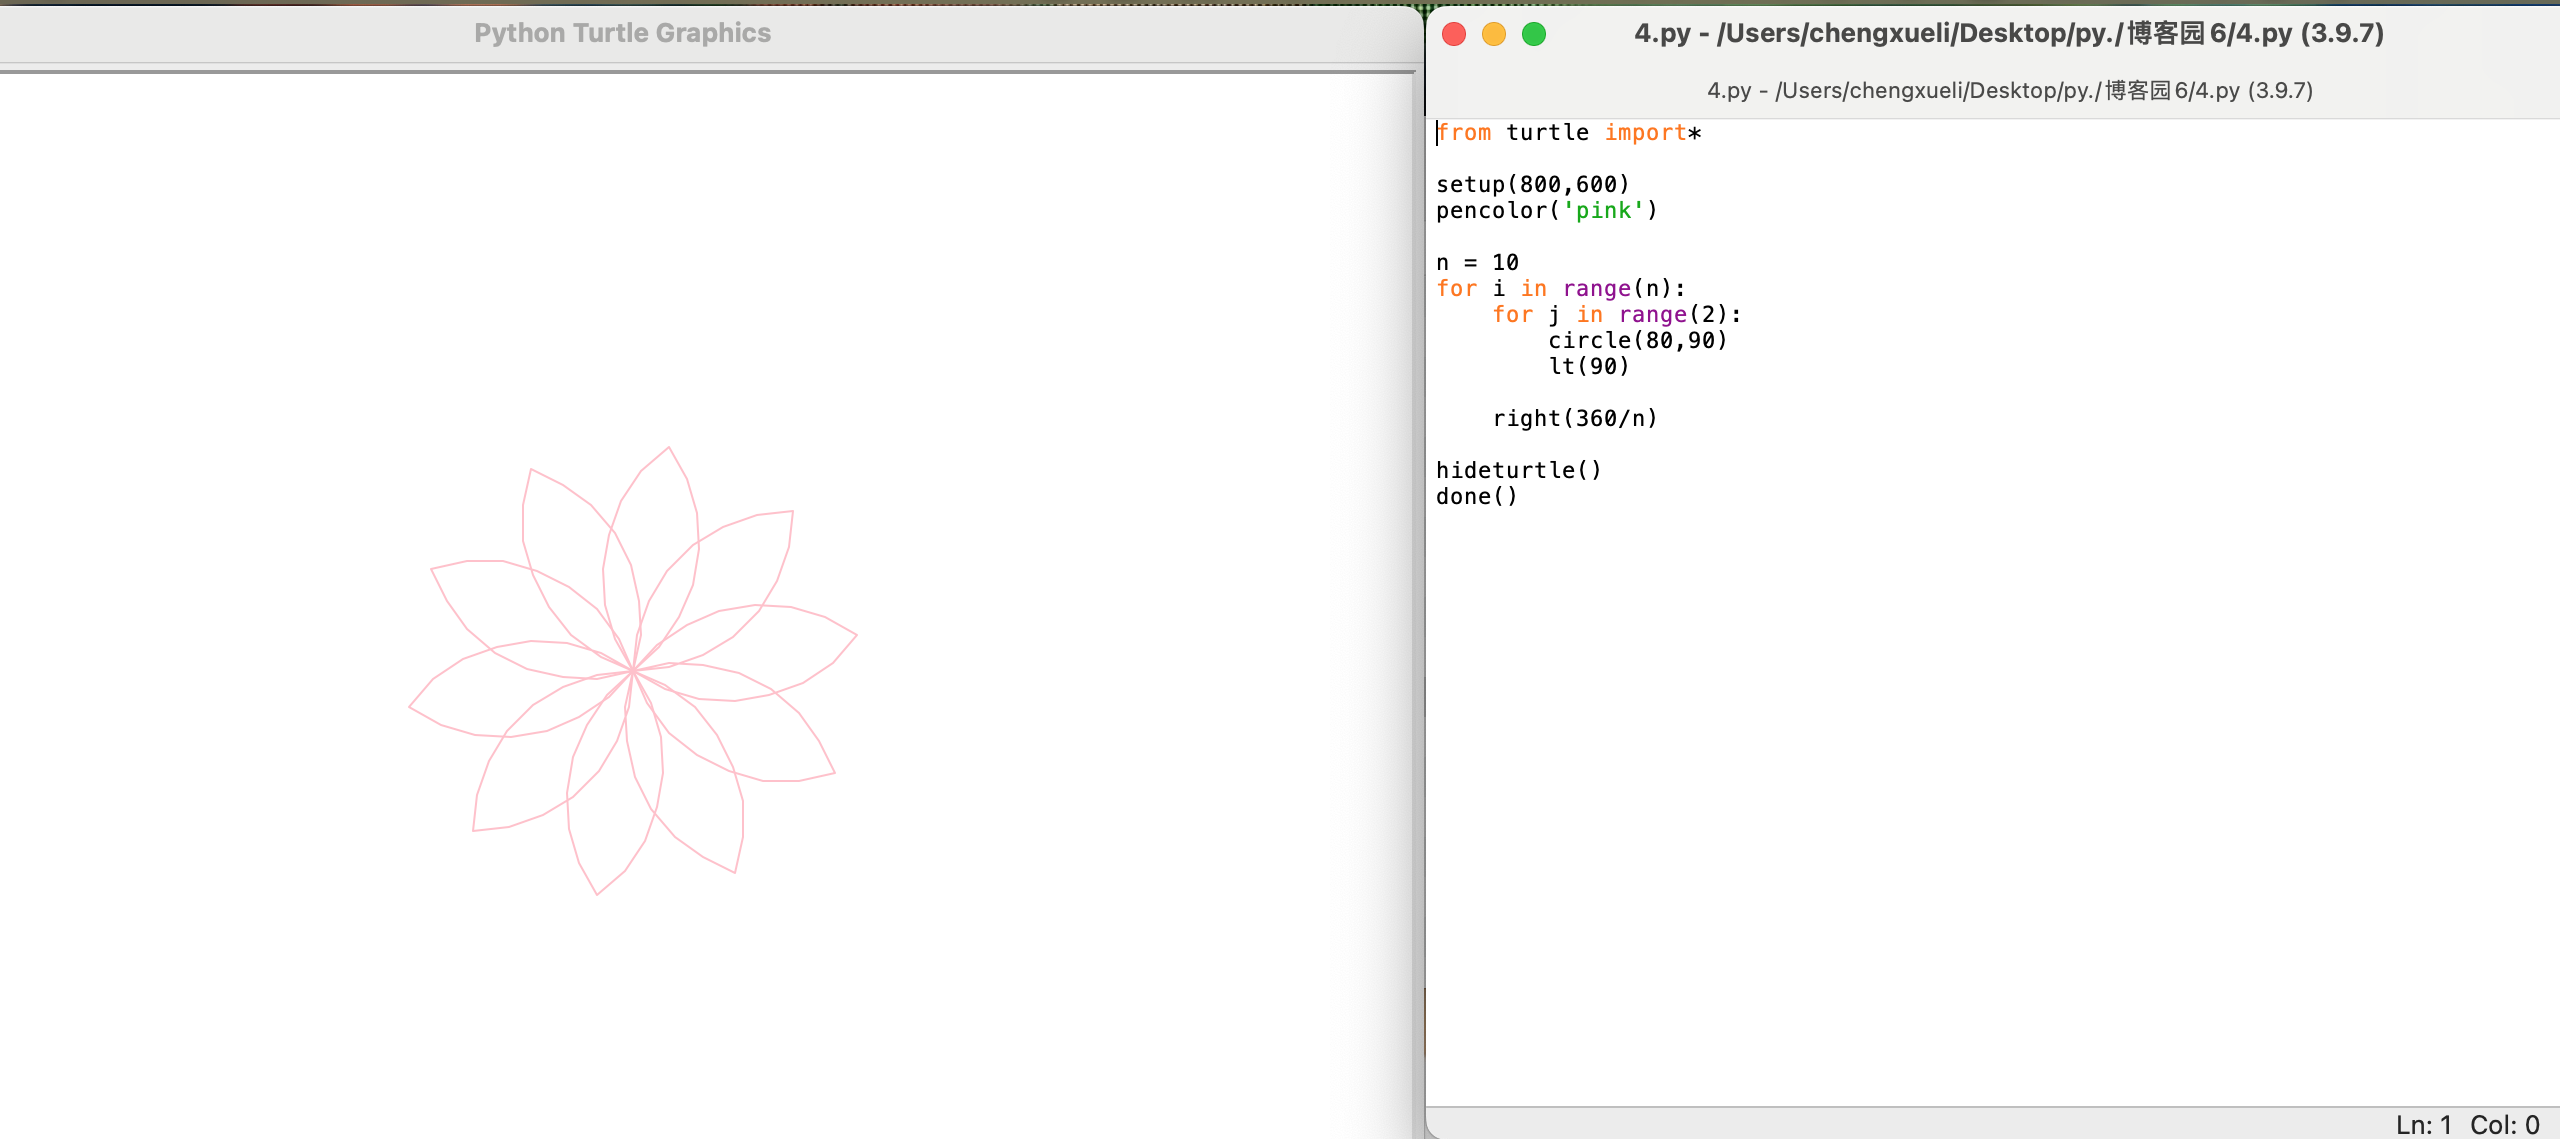Screen dimensions: 2560x1139
Task: Place cursor on n = 10 line
Action: (x=1477, y=262)
